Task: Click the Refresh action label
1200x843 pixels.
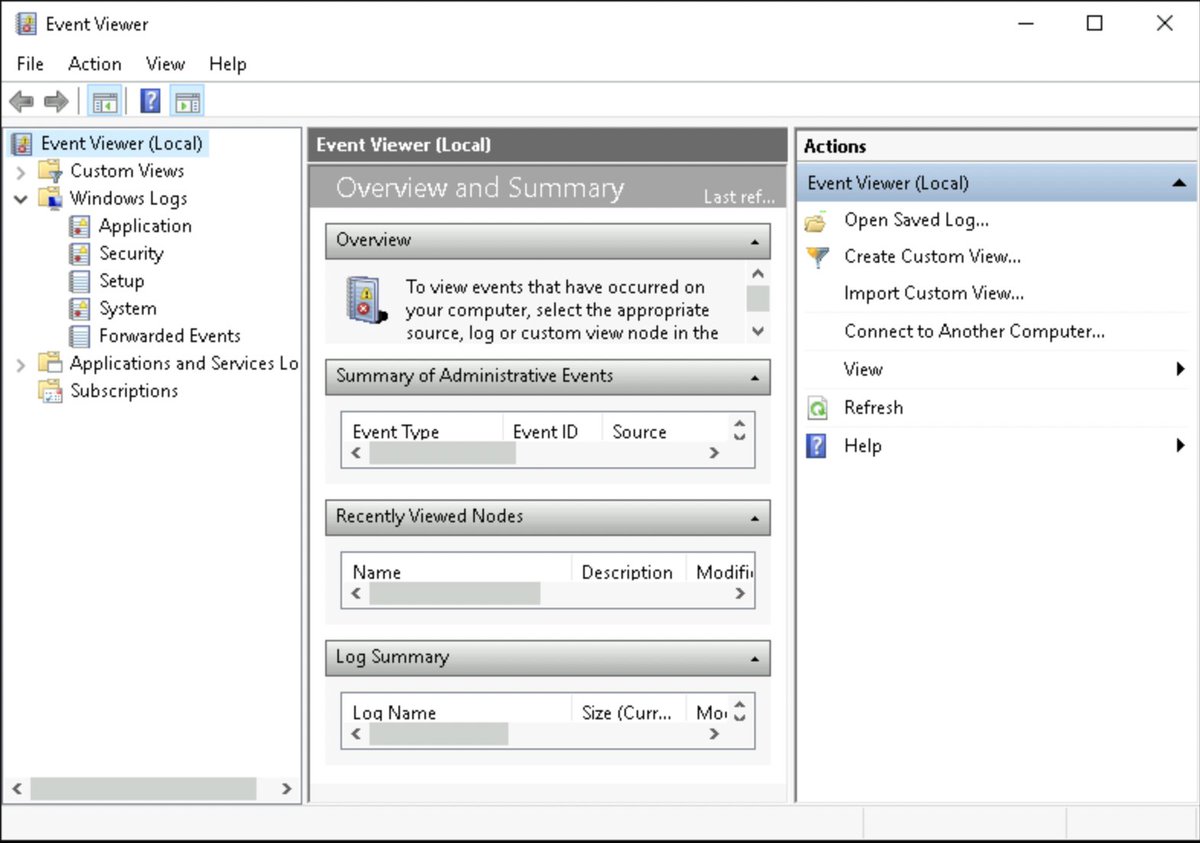Action: pyautogui.click(x=873, y=408)
